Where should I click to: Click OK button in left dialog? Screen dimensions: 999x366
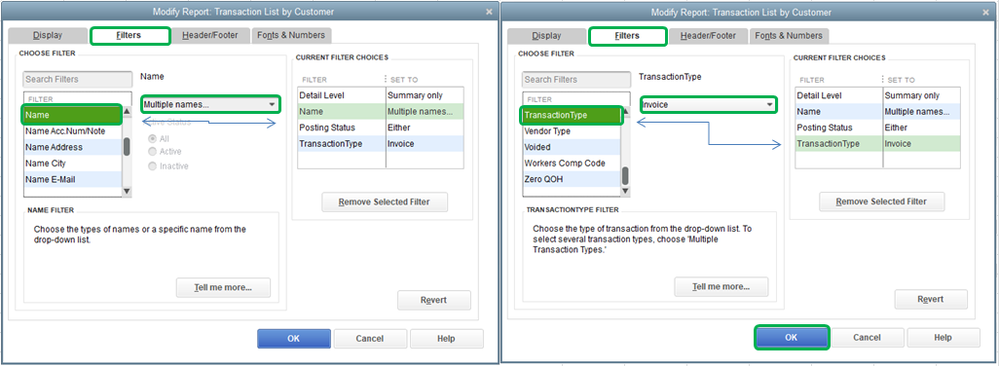(294, 339)
